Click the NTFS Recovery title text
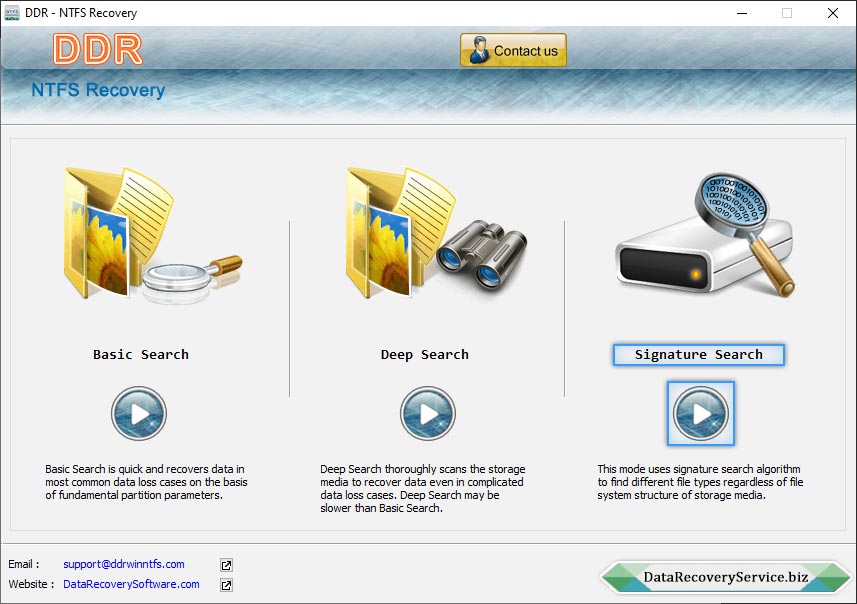This screenshot has height=604, width=857. click(x=98, y=90)
